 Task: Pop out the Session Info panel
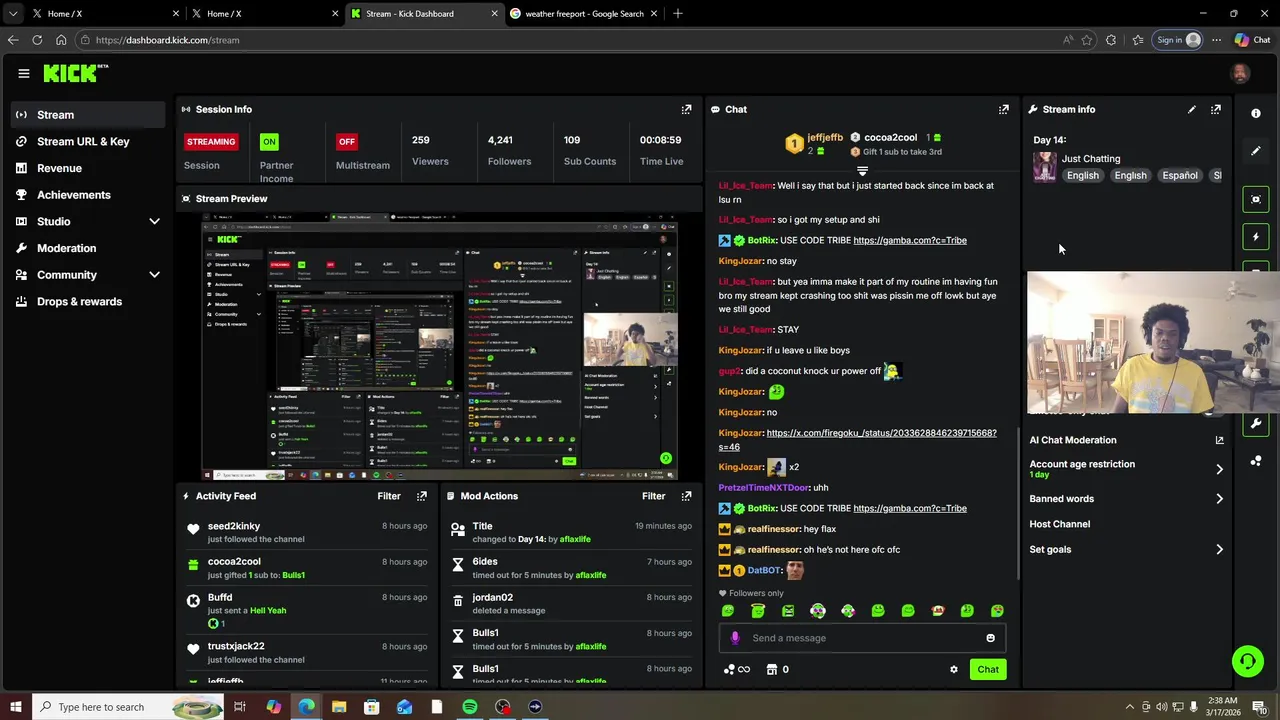(686, 109)
